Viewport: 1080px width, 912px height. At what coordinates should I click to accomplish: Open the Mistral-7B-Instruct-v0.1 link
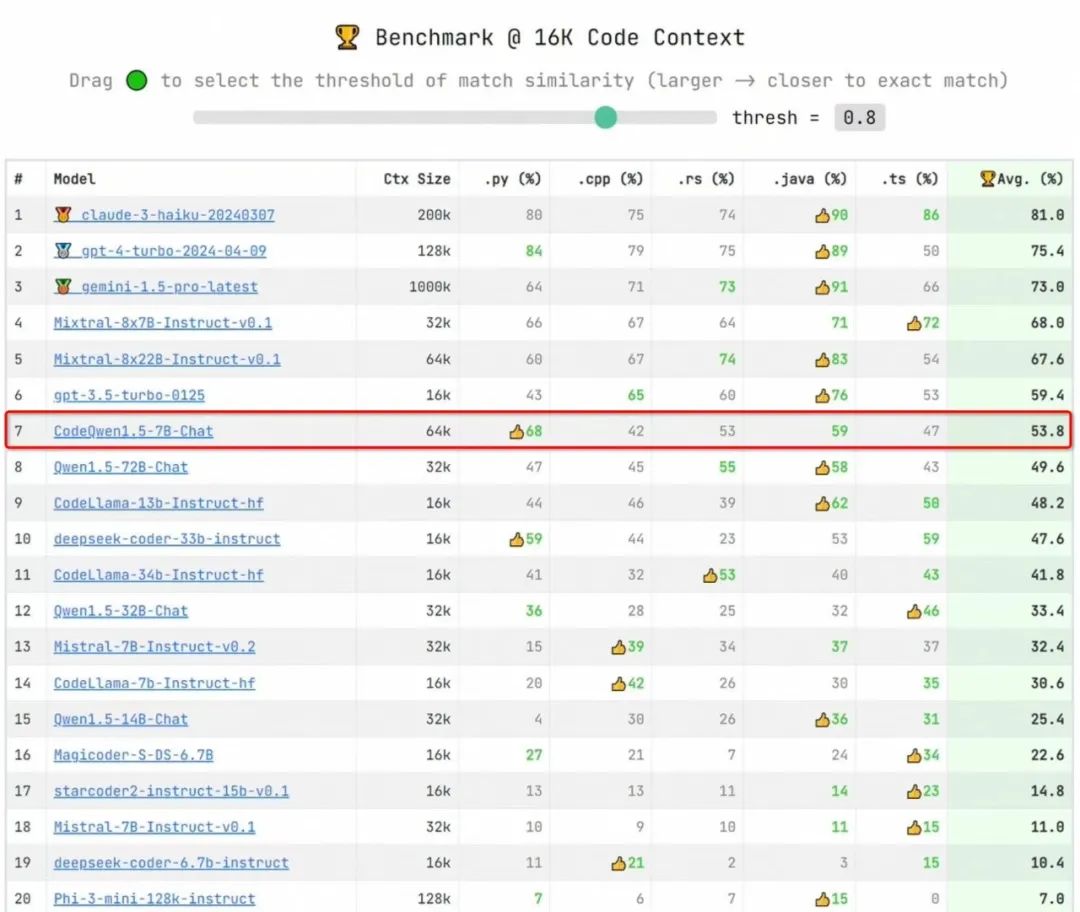pos(154,827)
